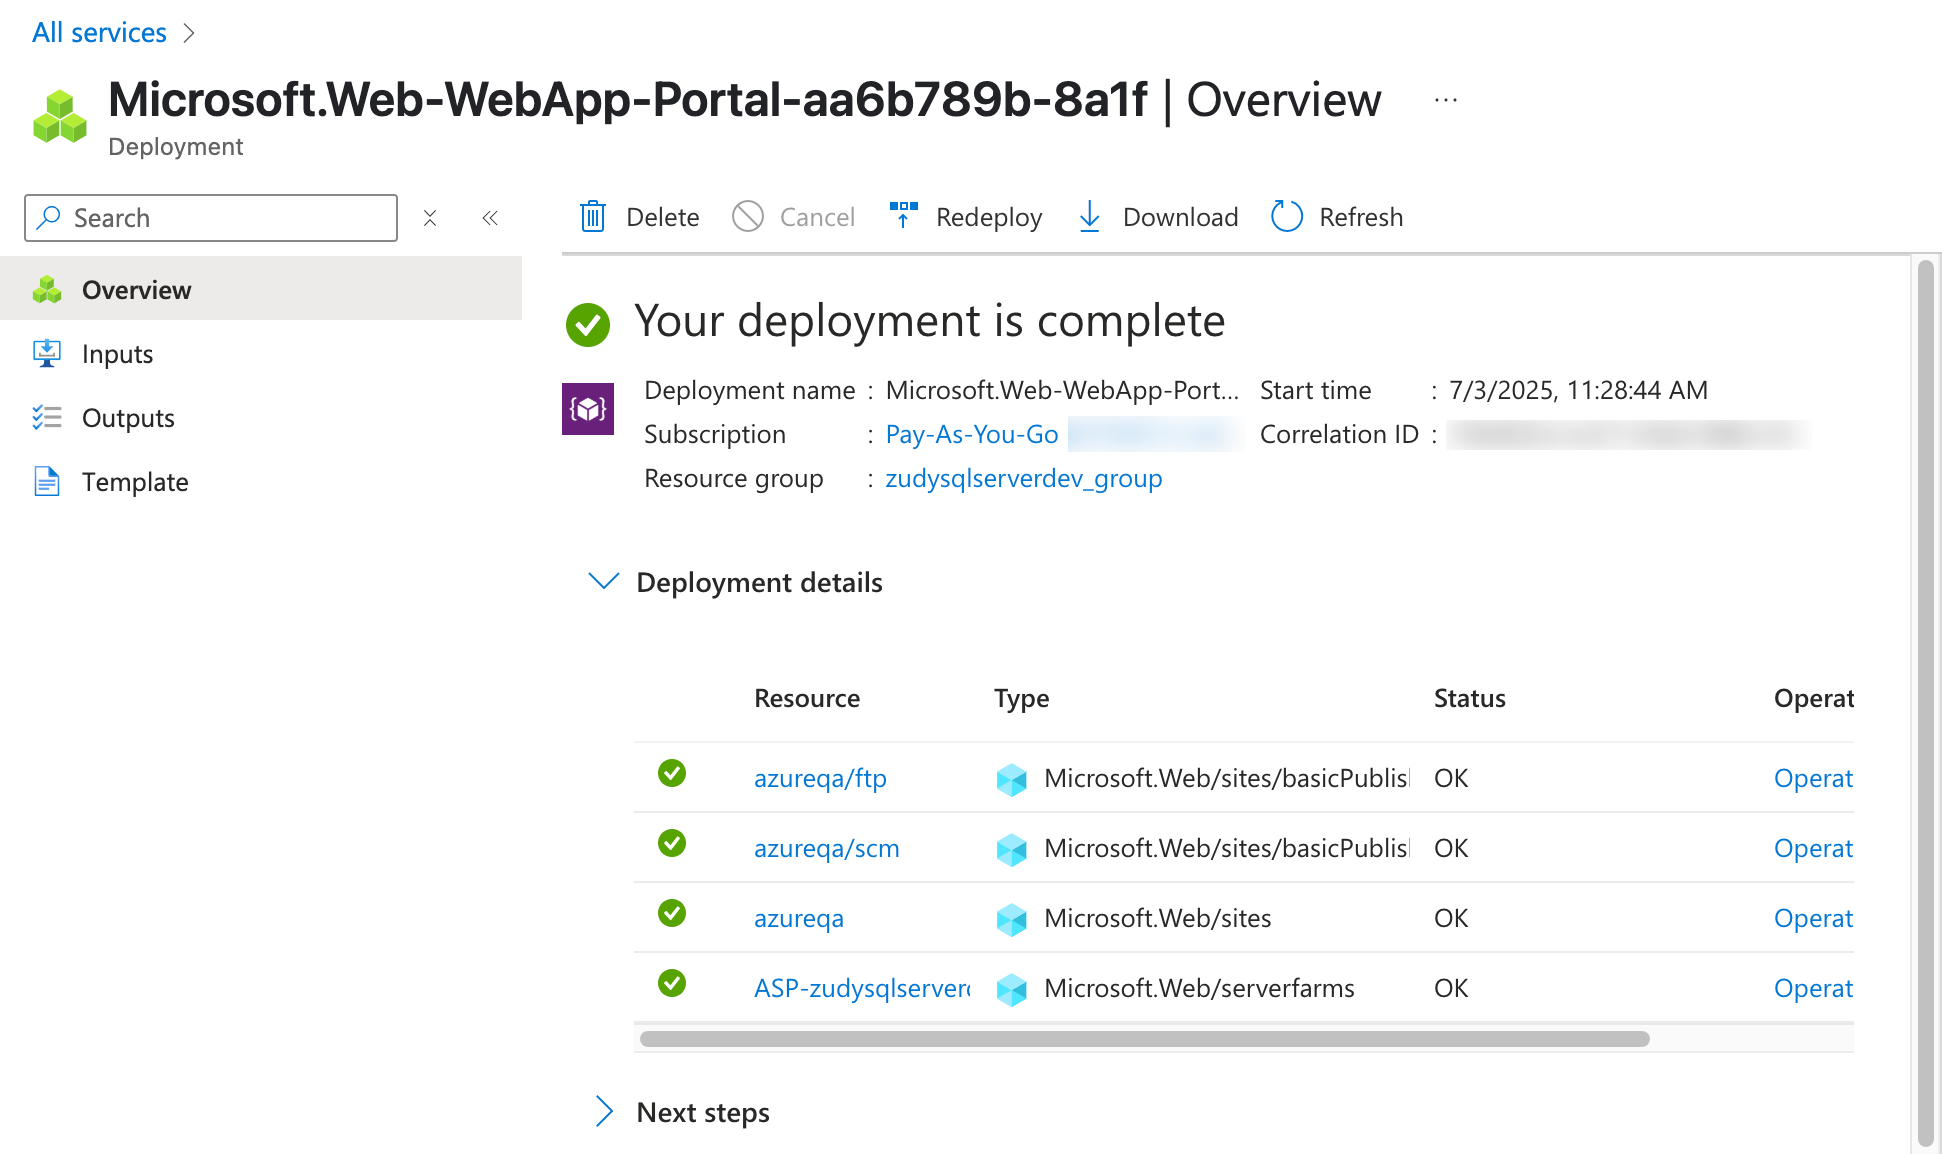Collapse the sidebar with the double chevron
Screen dimensions: 1942x1154
click(490, 218)
